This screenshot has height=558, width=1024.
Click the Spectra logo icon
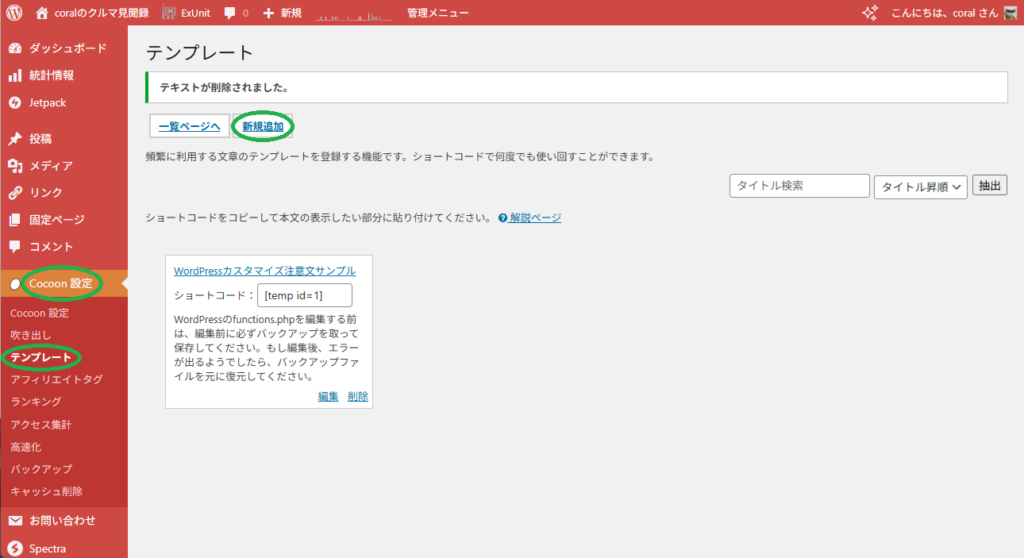pos(15,548)
